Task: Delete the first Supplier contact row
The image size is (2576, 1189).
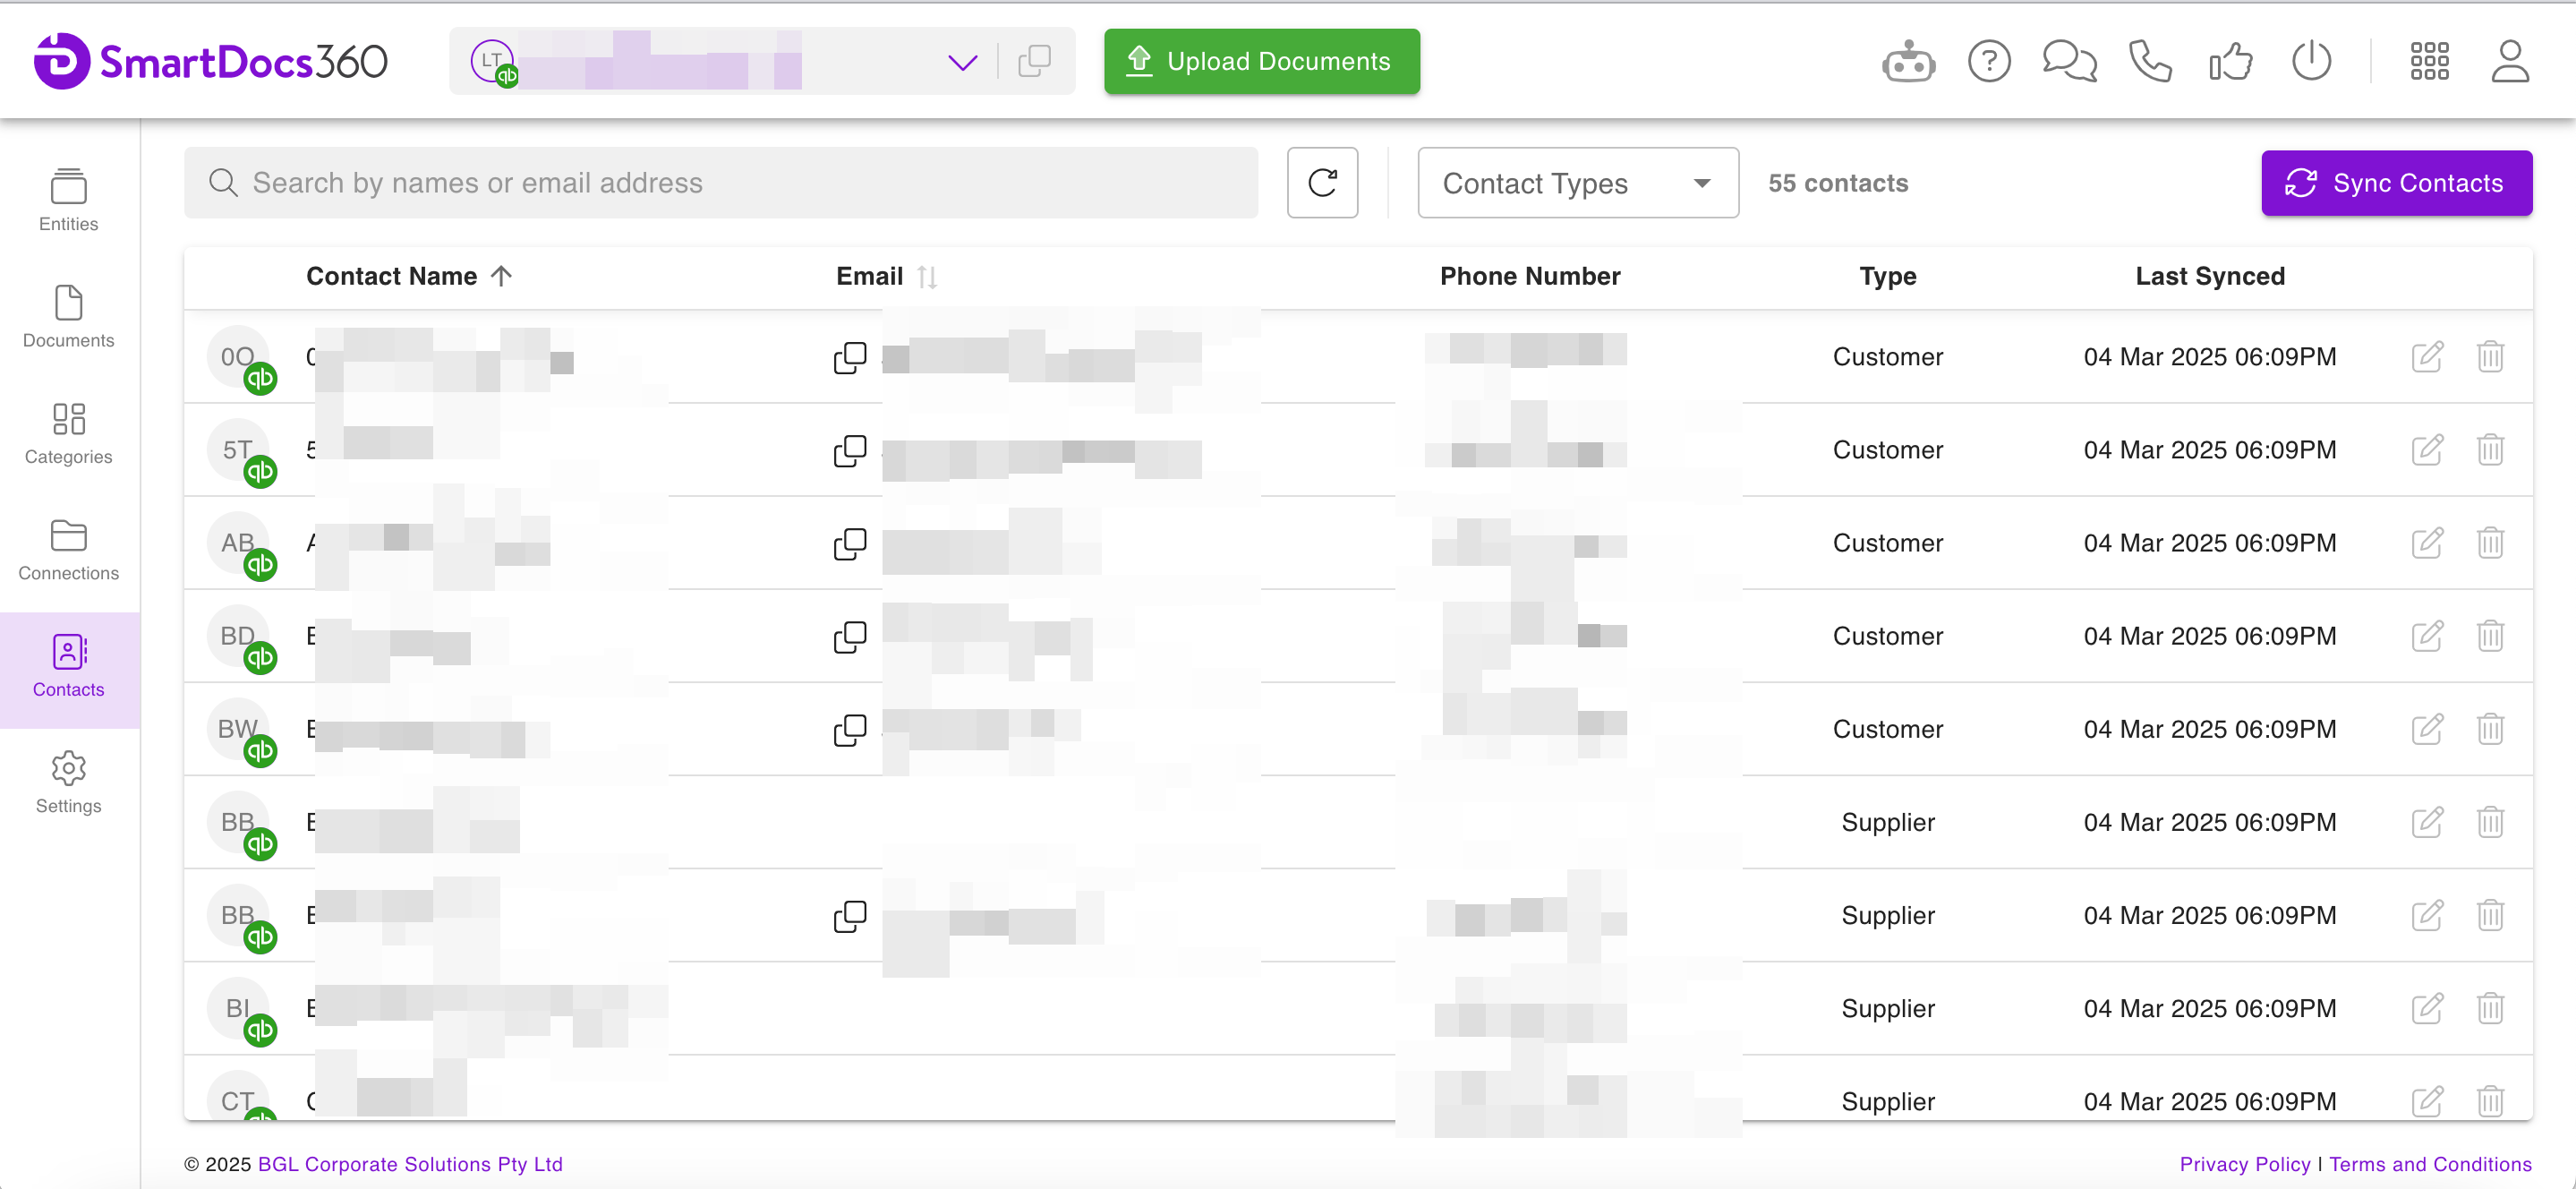Action: 2490,822
